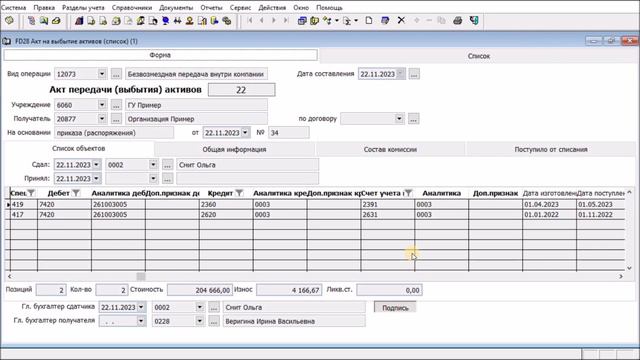The image size is (640, 360).
Task: Click the stamp icon in toolbar
Action: tap(189, 20)
